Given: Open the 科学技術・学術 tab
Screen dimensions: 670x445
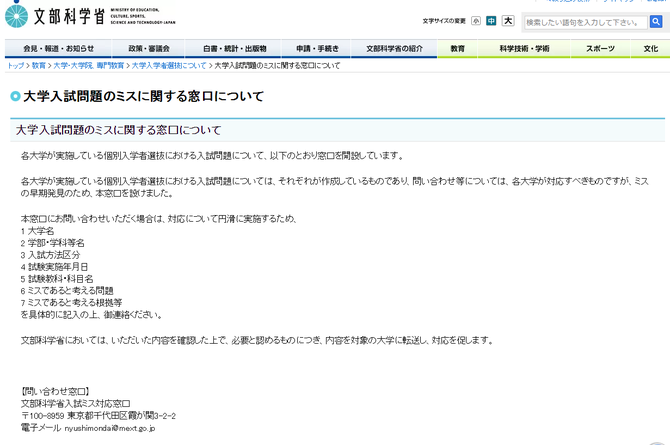Looking at the screenshot, I should click(524, 49).
